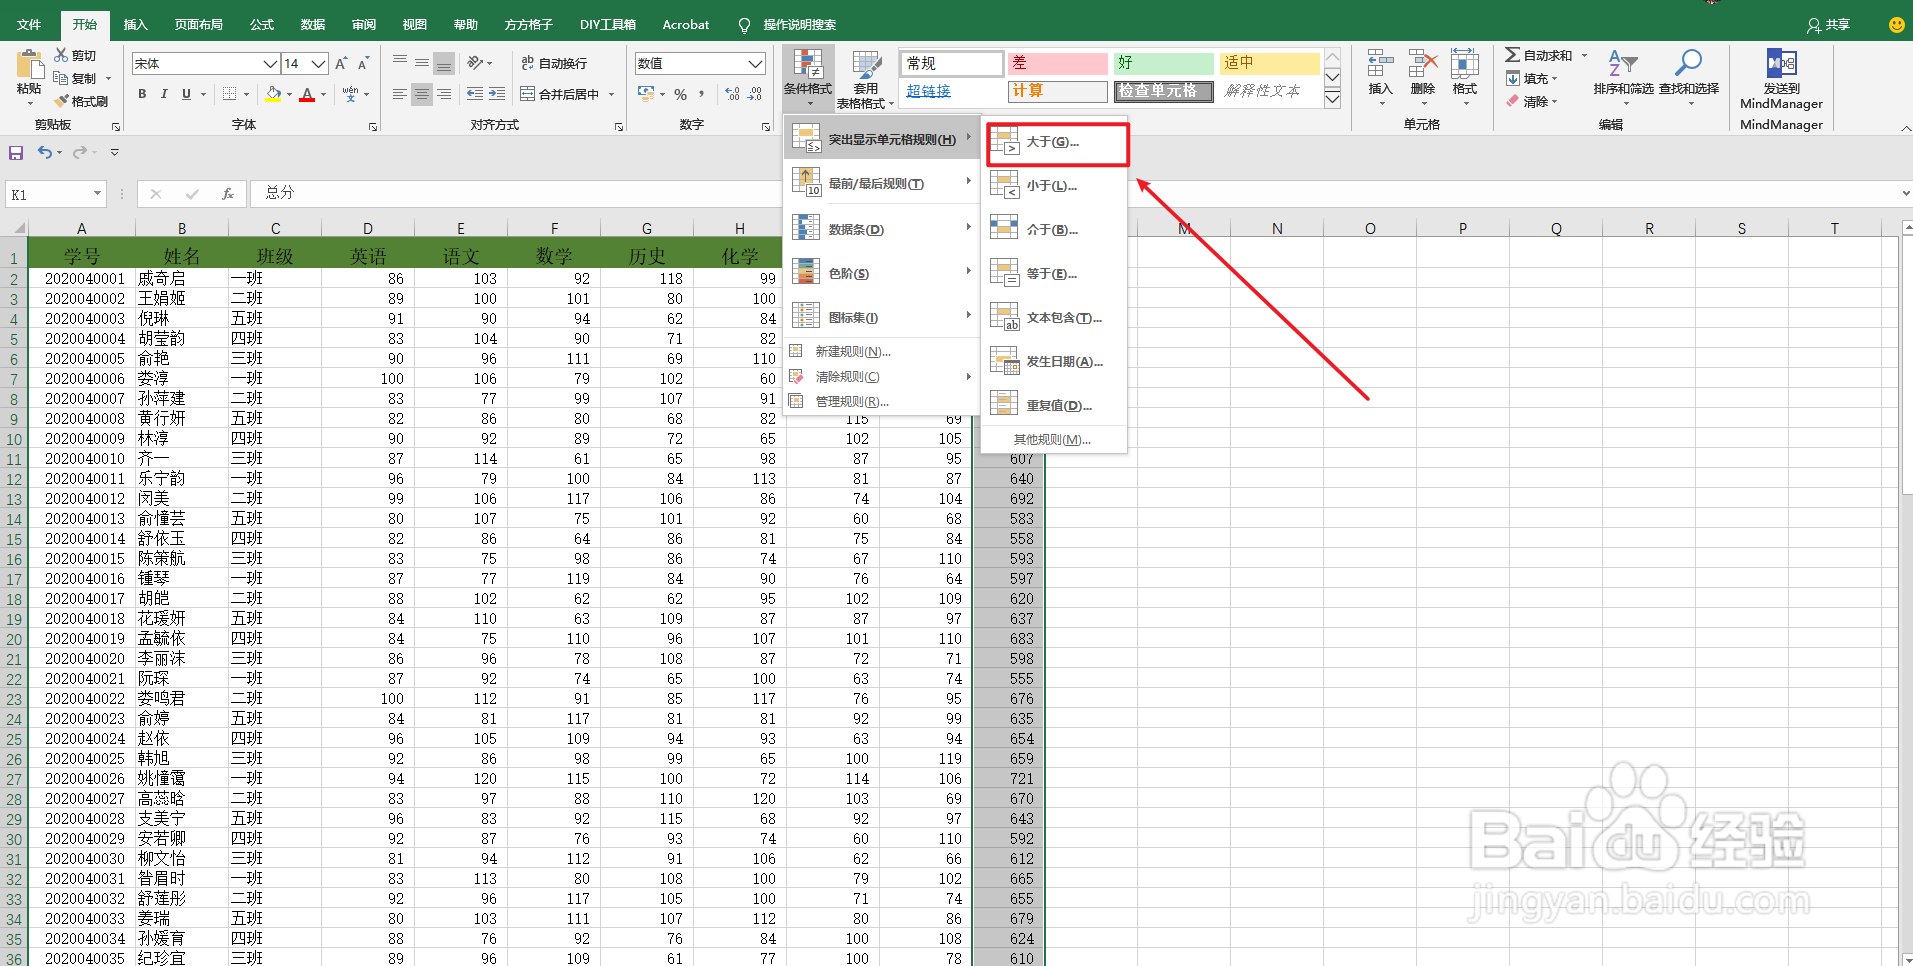Expand 图标集 Icon Sets submenu
This screenshot has height=966, width=1913.
882,318
